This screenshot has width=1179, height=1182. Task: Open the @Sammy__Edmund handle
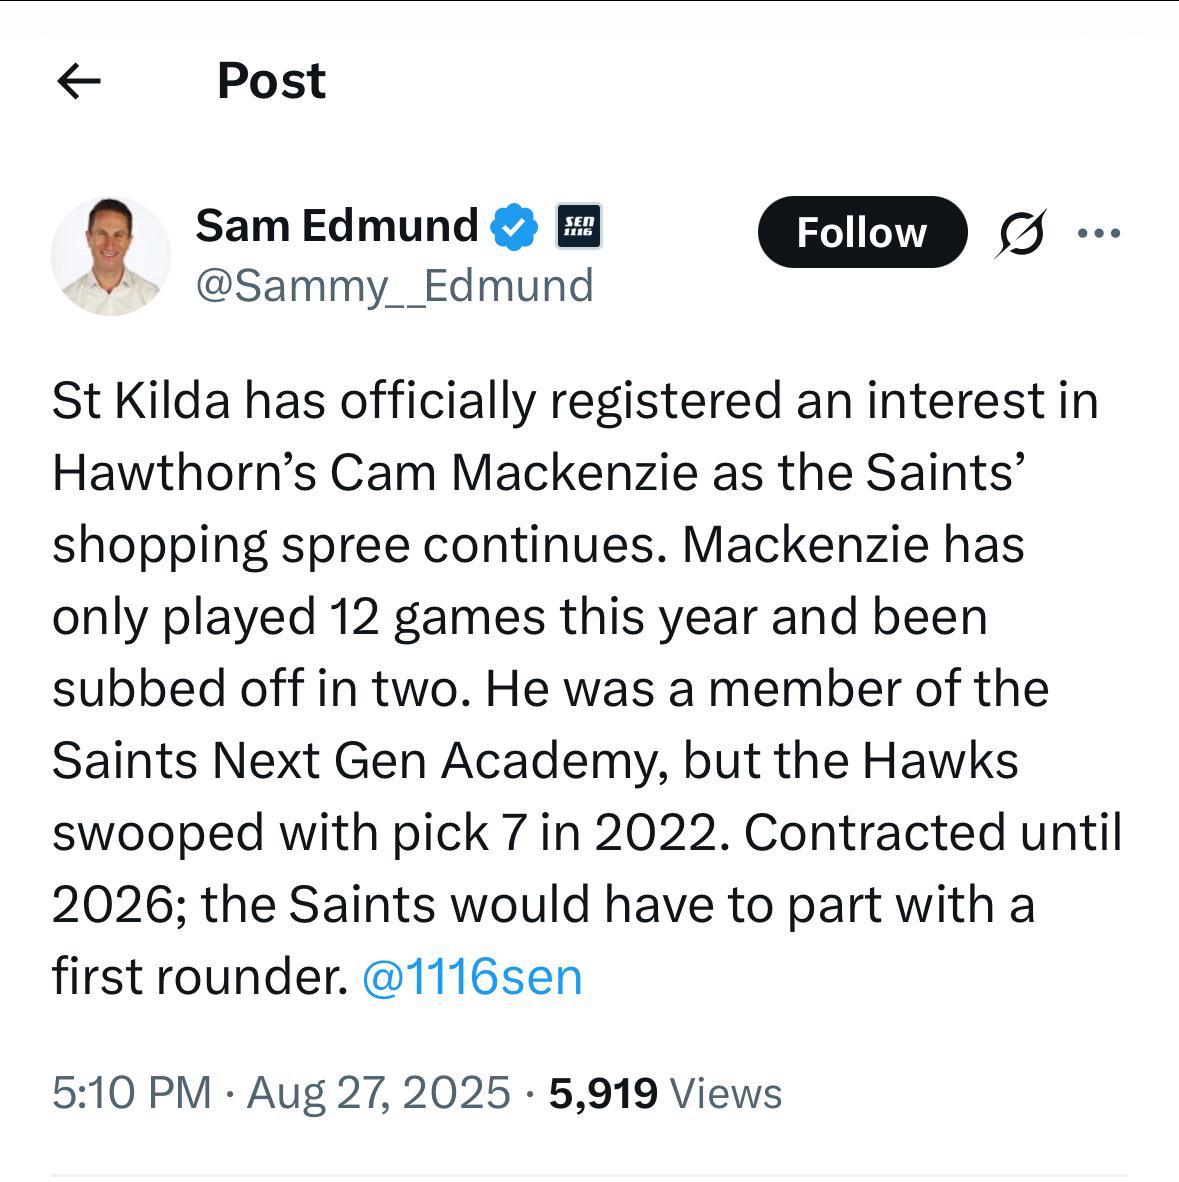pos(394,286)
